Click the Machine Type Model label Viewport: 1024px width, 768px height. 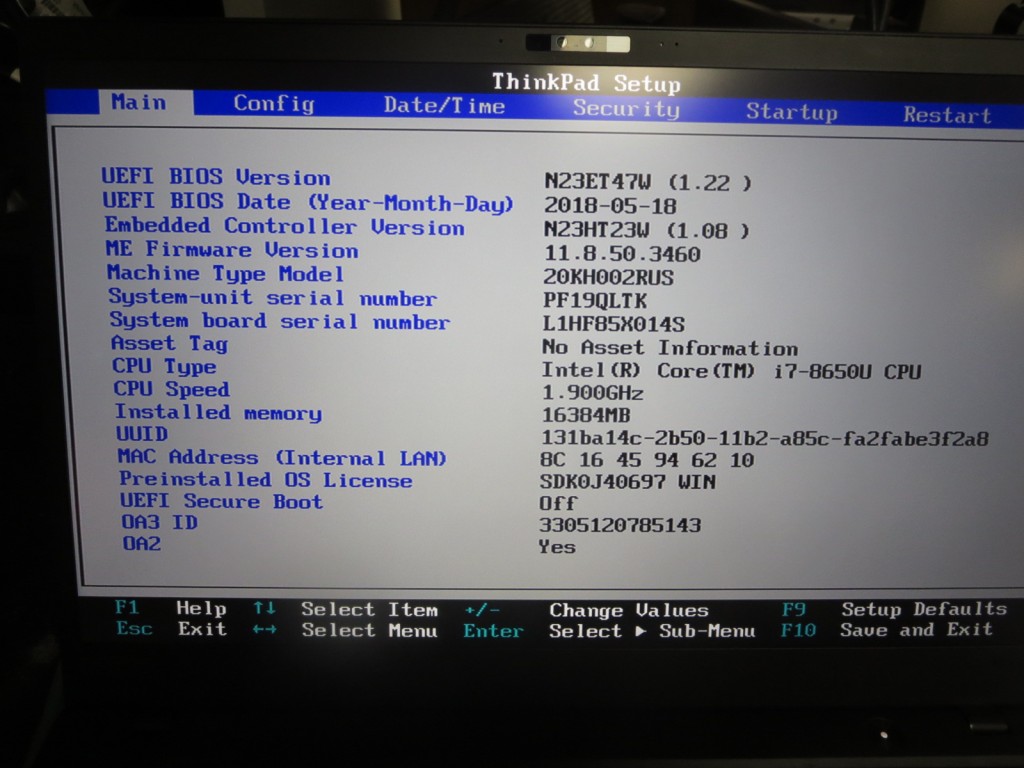click(x=225, y=273)
